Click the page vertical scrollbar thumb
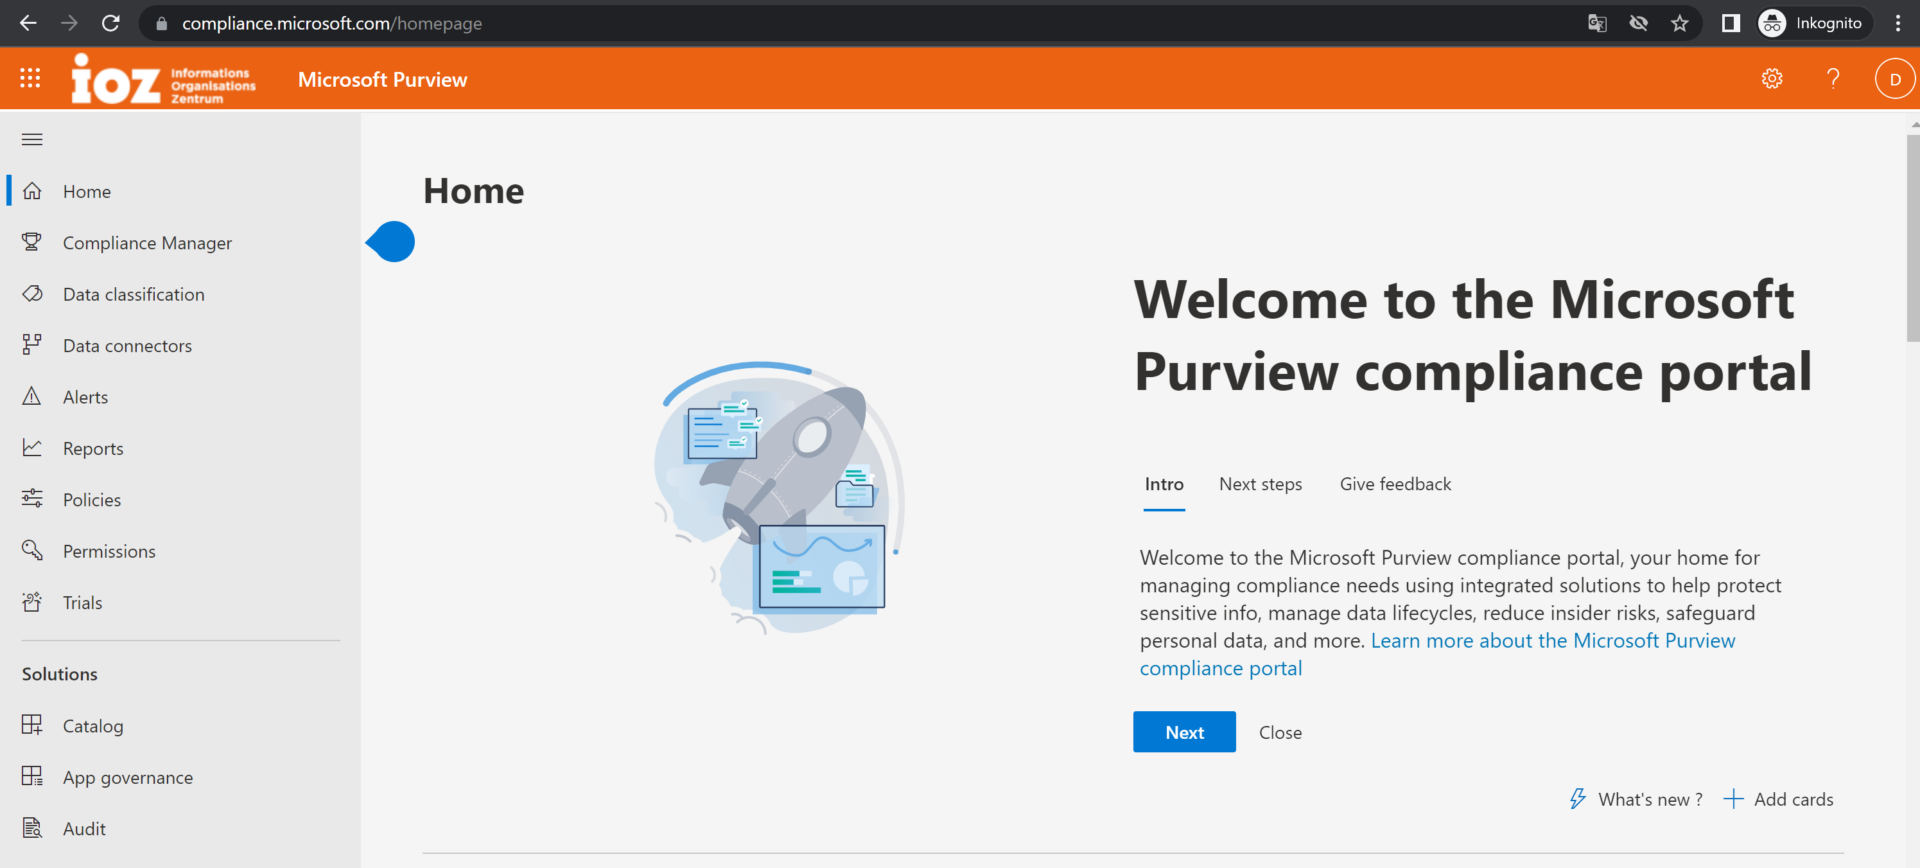Image resolution: width=1920 pixels, height=868 pixels. (1913, 238)
